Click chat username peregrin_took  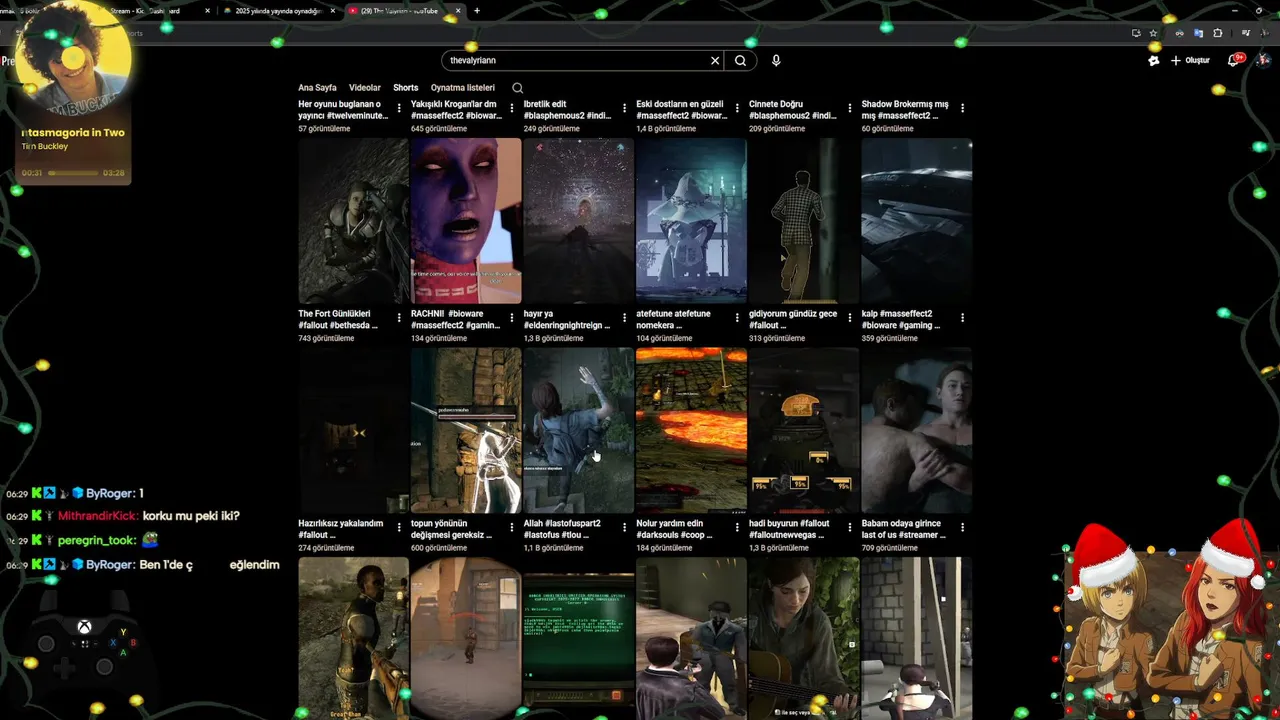tap(97, 540)
